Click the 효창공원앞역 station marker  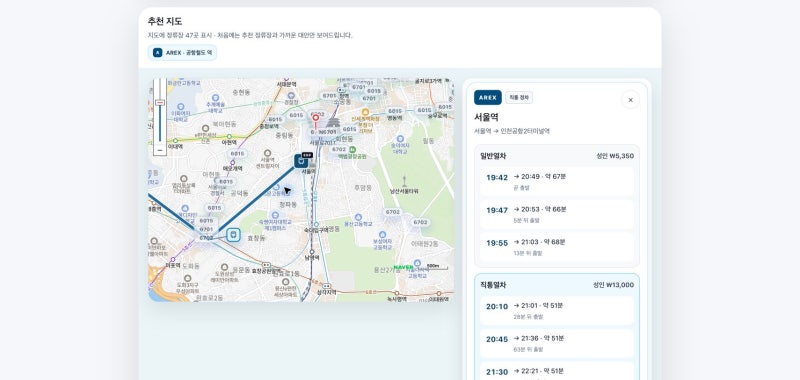pos(266,265)
